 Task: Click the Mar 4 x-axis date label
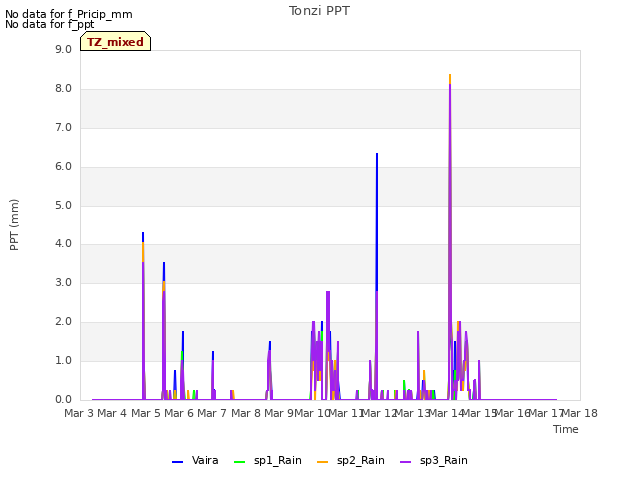(x=112, y=413)
